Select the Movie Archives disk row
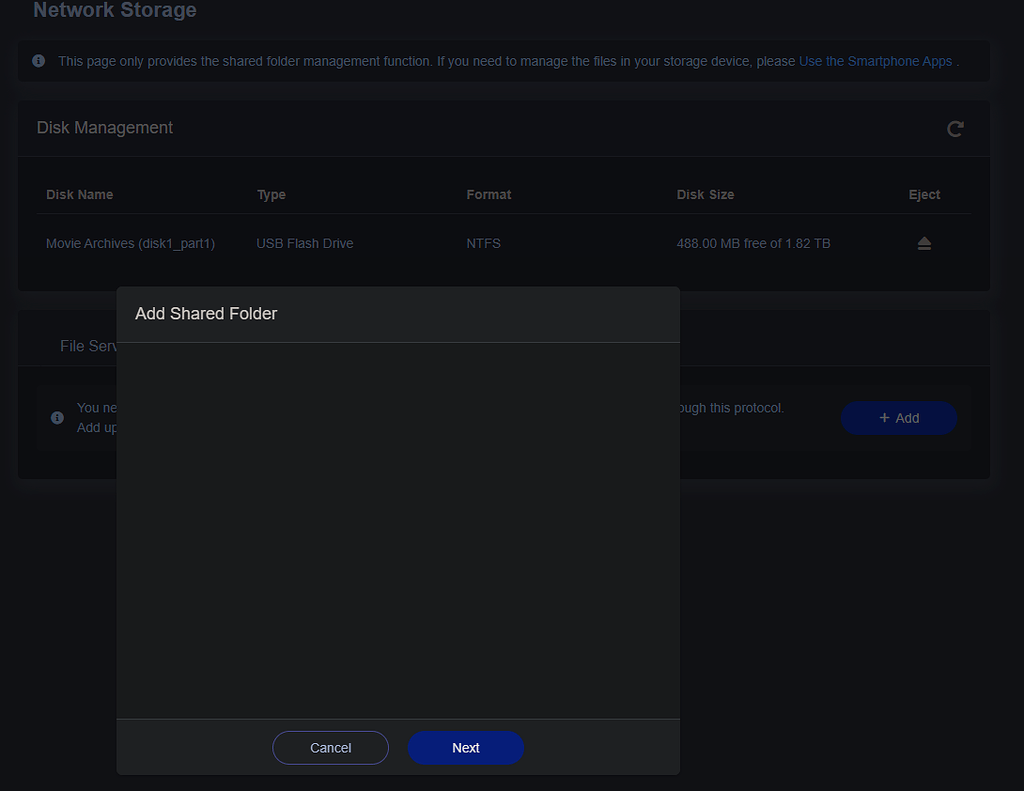Viewport: 1024px width, 791px height. [130, 243]
